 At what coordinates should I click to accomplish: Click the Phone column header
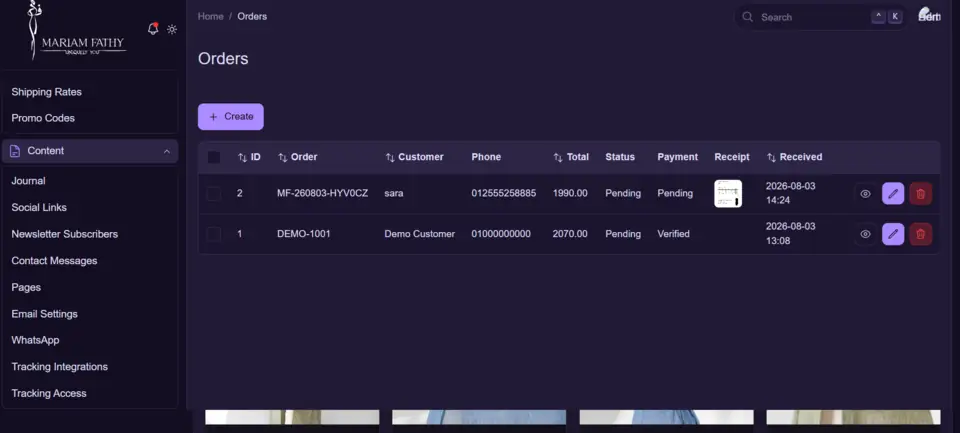486,157
